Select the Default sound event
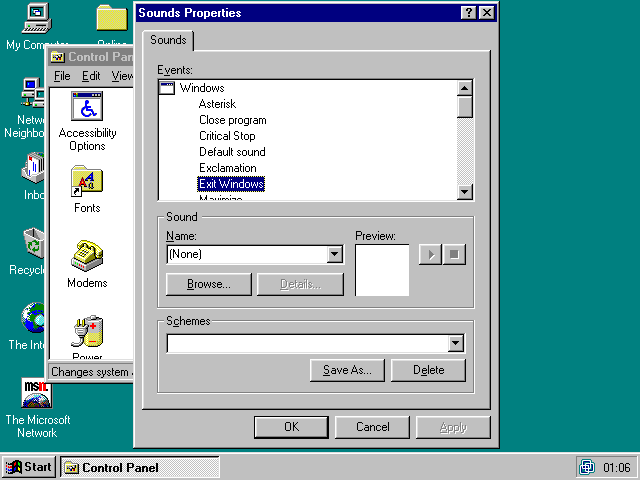The image size is (640, 480). tap(232, 152)
